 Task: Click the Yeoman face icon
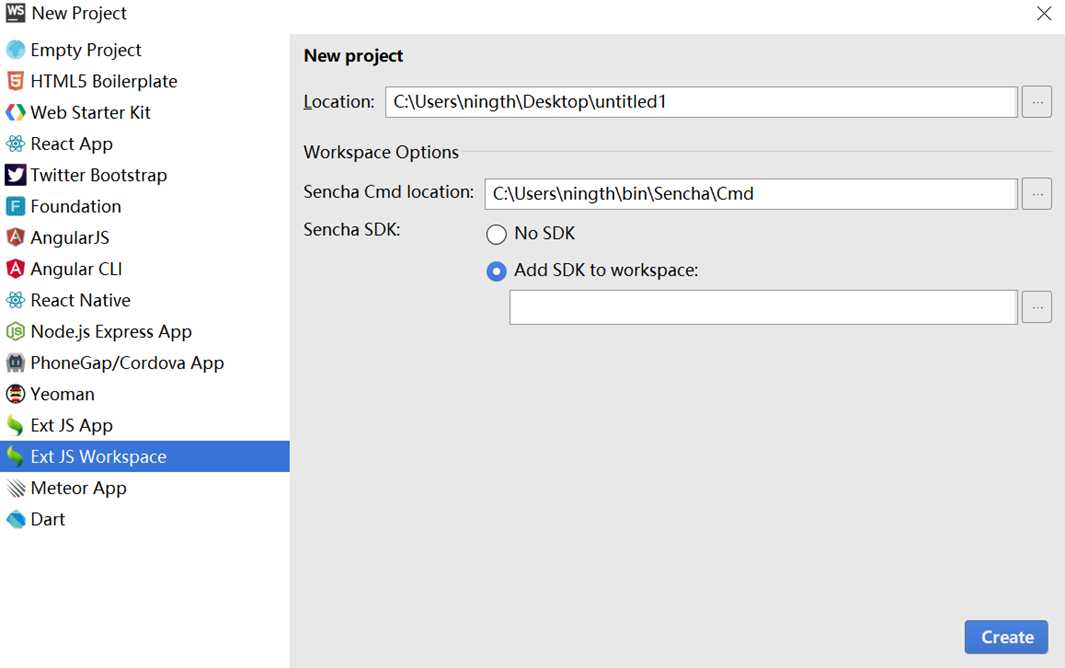coord(16,393)
